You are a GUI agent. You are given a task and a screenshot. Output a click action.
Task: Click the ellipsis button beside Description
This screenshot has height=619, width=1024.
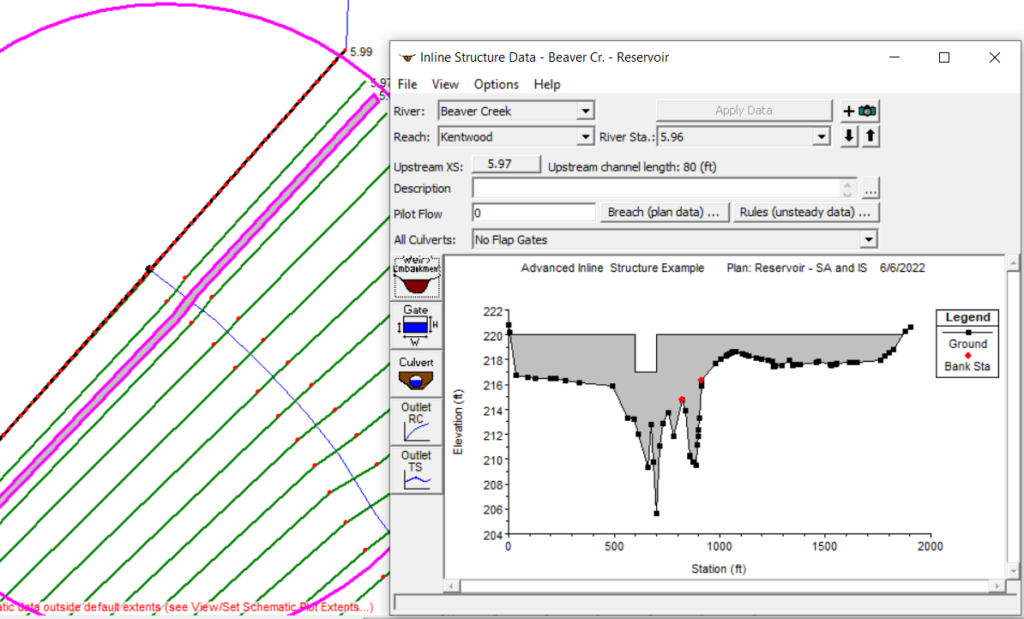coord(869,187)
